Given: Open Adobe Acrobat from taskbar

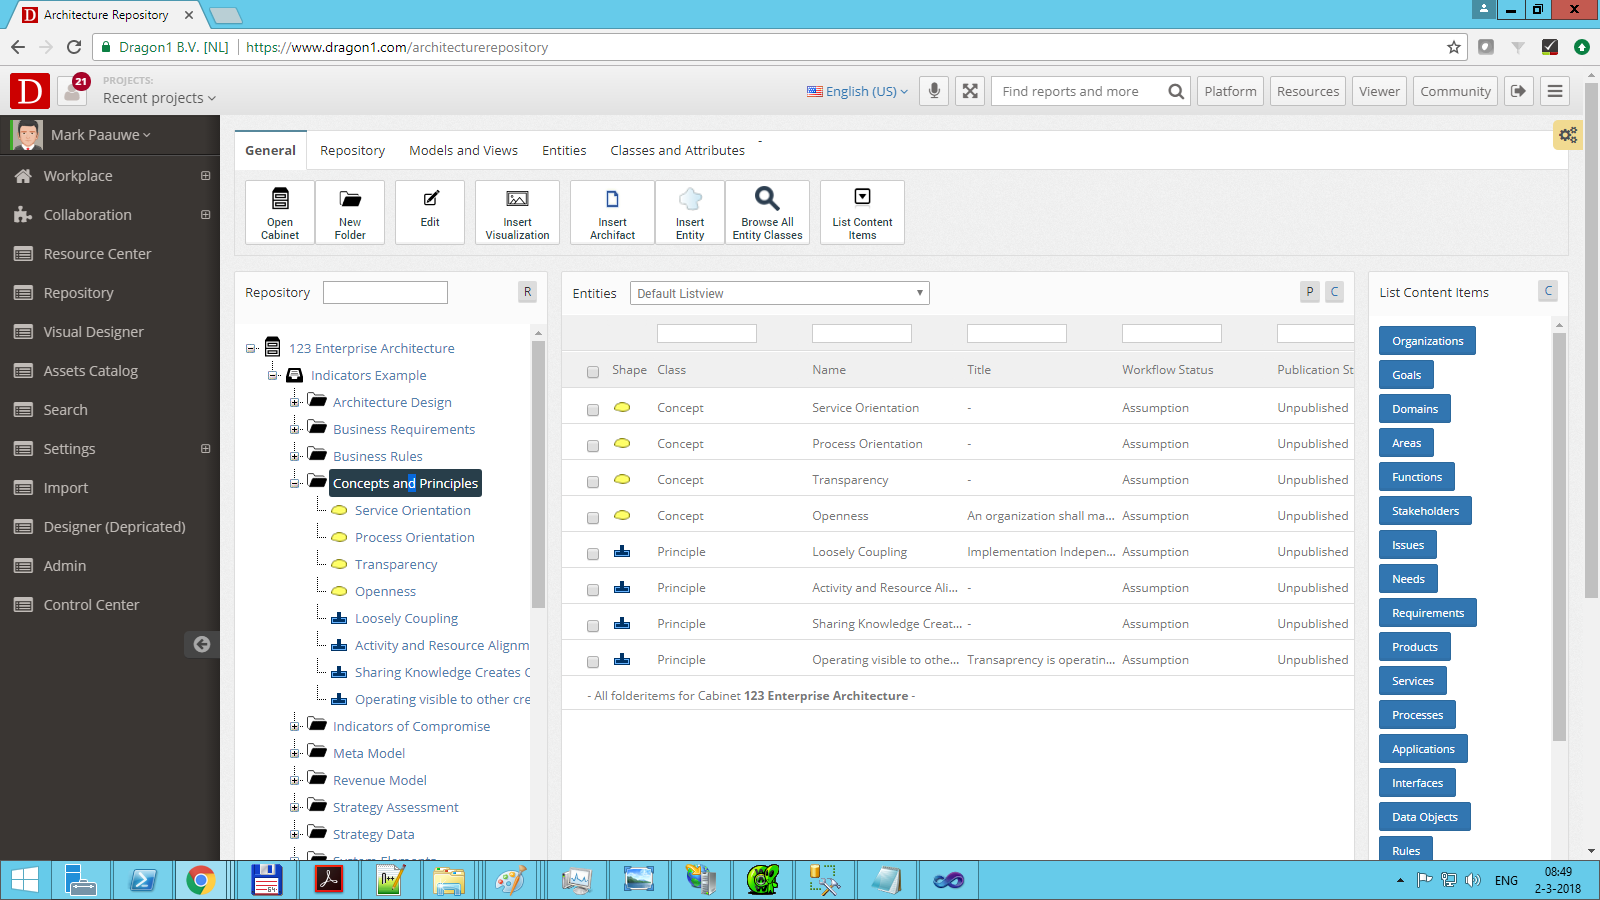Looking at the screenshot, I should 329,880.
